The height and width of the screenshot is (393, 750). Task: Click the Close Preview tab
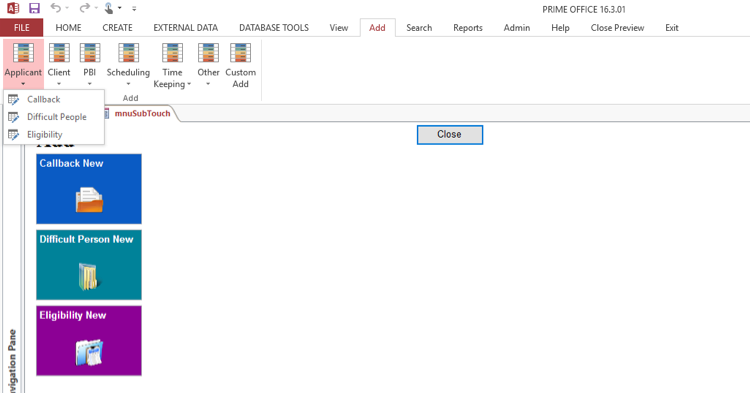point(617,28)
